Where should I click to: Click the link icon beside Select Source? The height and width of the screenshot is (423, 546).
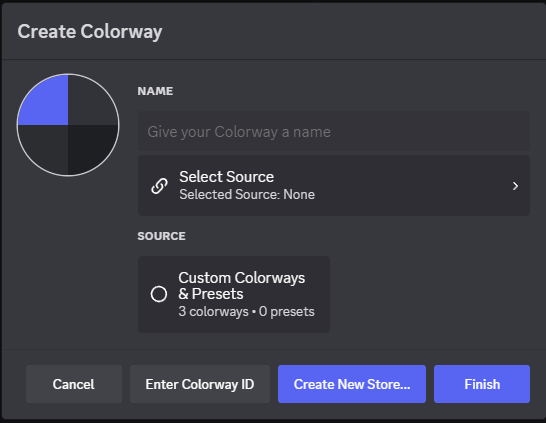[159, 186]
